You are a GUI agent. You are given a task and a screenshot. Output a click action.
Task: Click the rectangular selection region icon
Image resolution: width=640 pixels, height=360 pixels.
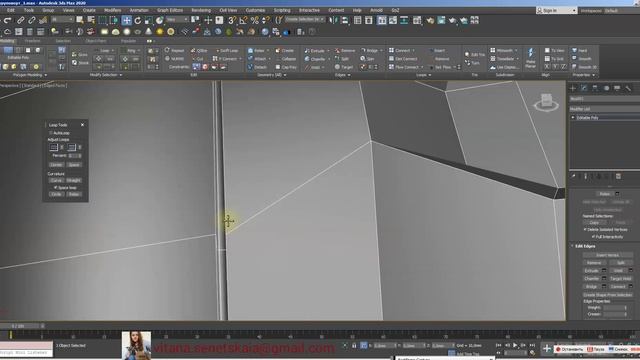click(102, 20)
